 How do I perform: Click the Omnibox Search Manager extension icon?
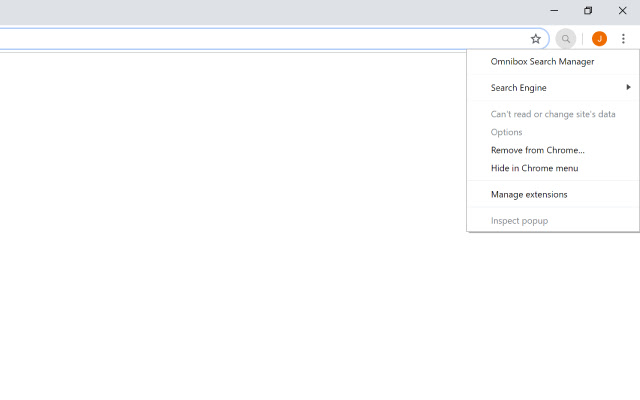pyautogui.click(x=566, y=39)
